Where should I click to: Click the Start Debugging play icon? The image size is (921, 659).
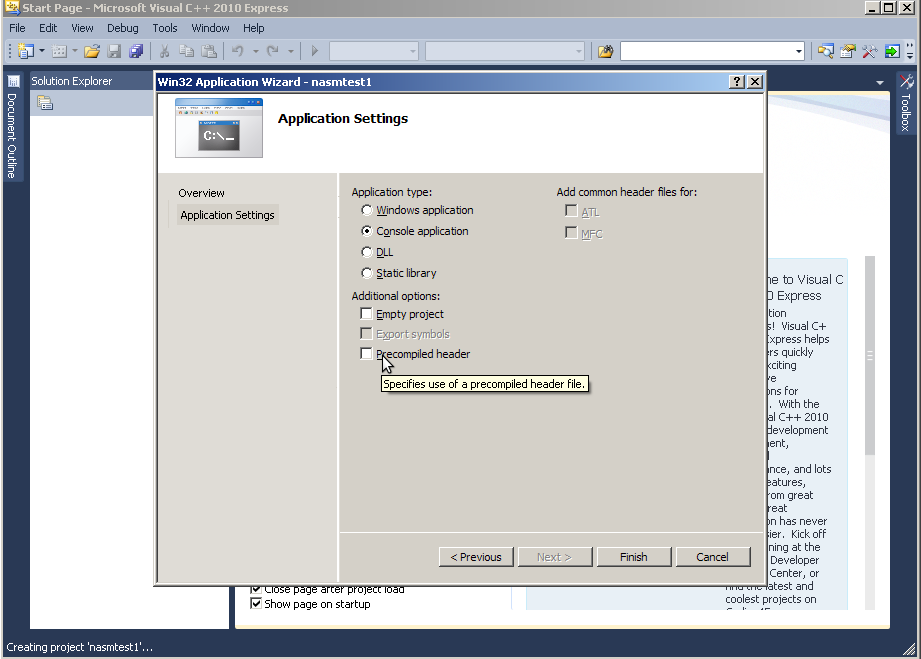(x=314, y=51)
